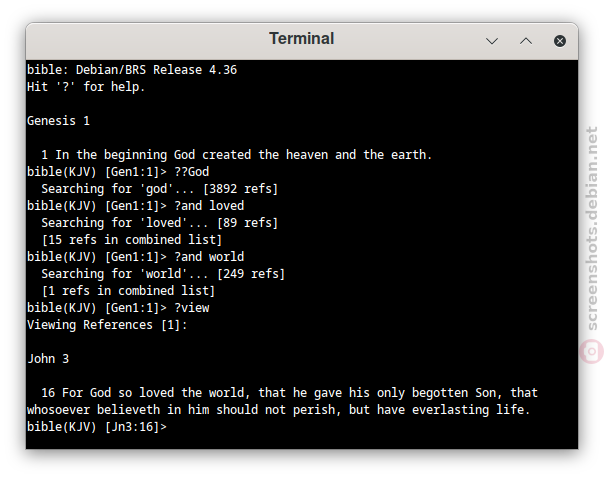This screenshot has width=604, height=478.
Task: Click the '?and world' command text
Action: (x=209, y=257)
